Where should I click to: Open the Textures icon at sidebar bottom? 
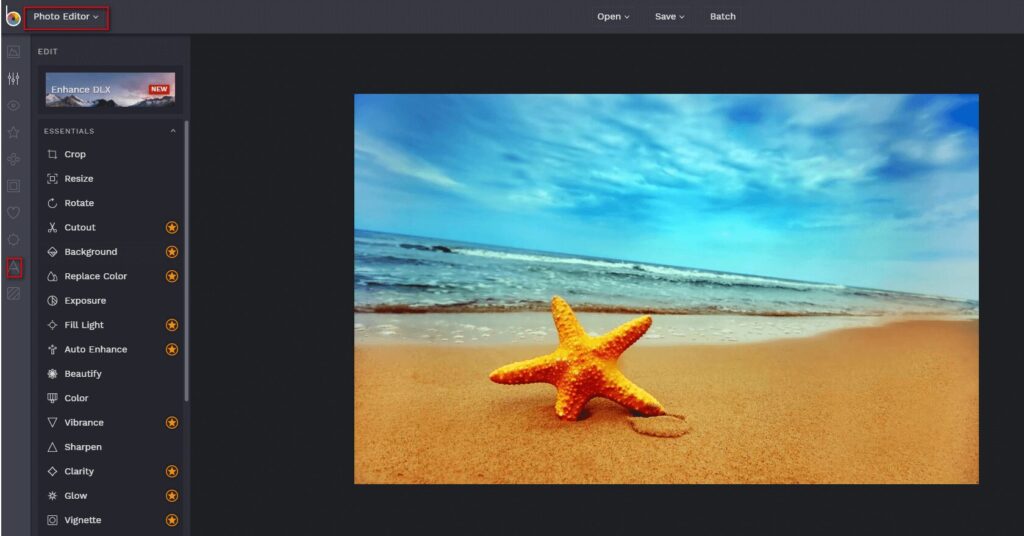pyautogui.click(x=13, y=294)
